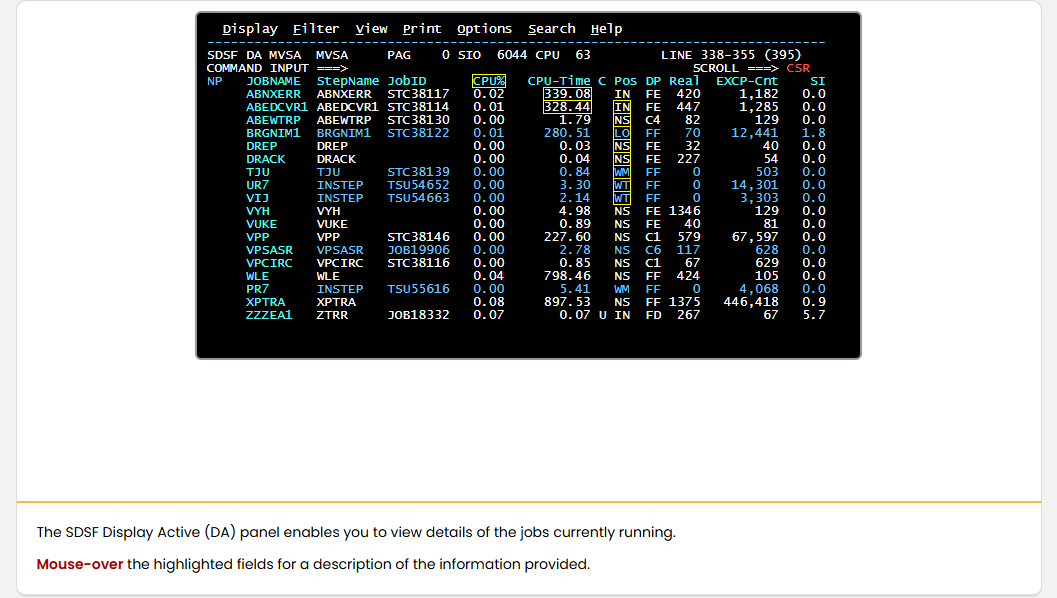Open the Filter menu
1057x598 pixels.
tap(315, 29)
